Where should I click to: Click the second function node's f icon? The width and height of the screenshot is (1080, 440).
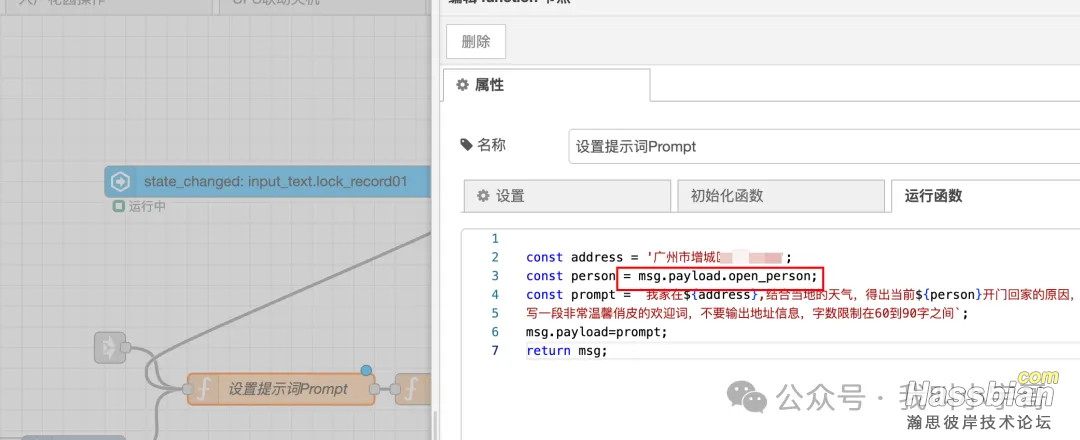pos(410,389)
